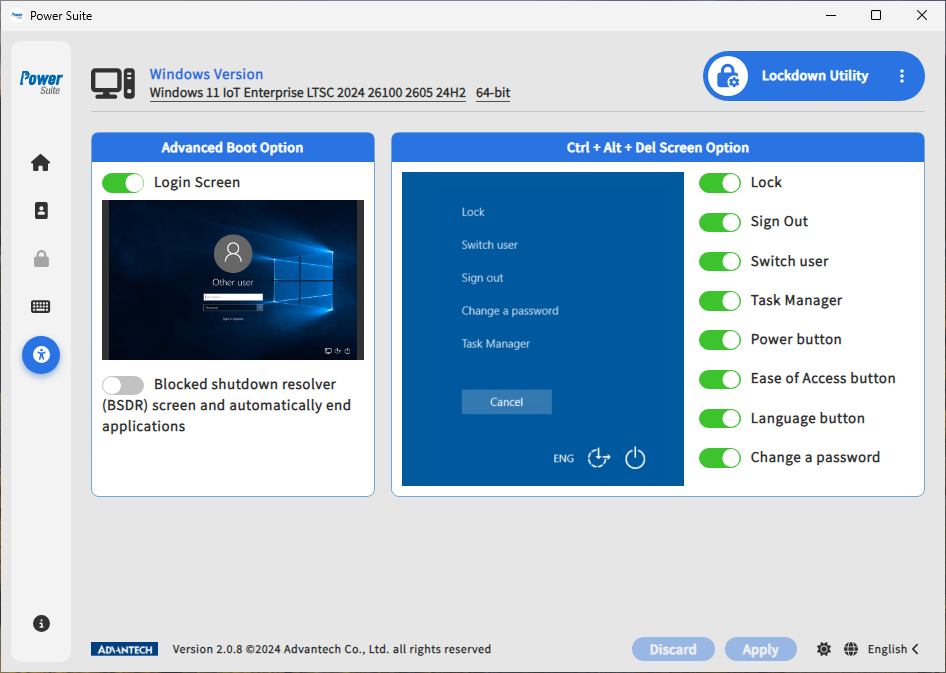Click the Windows 11 IoT Enterprise version text

coord(308,93)
